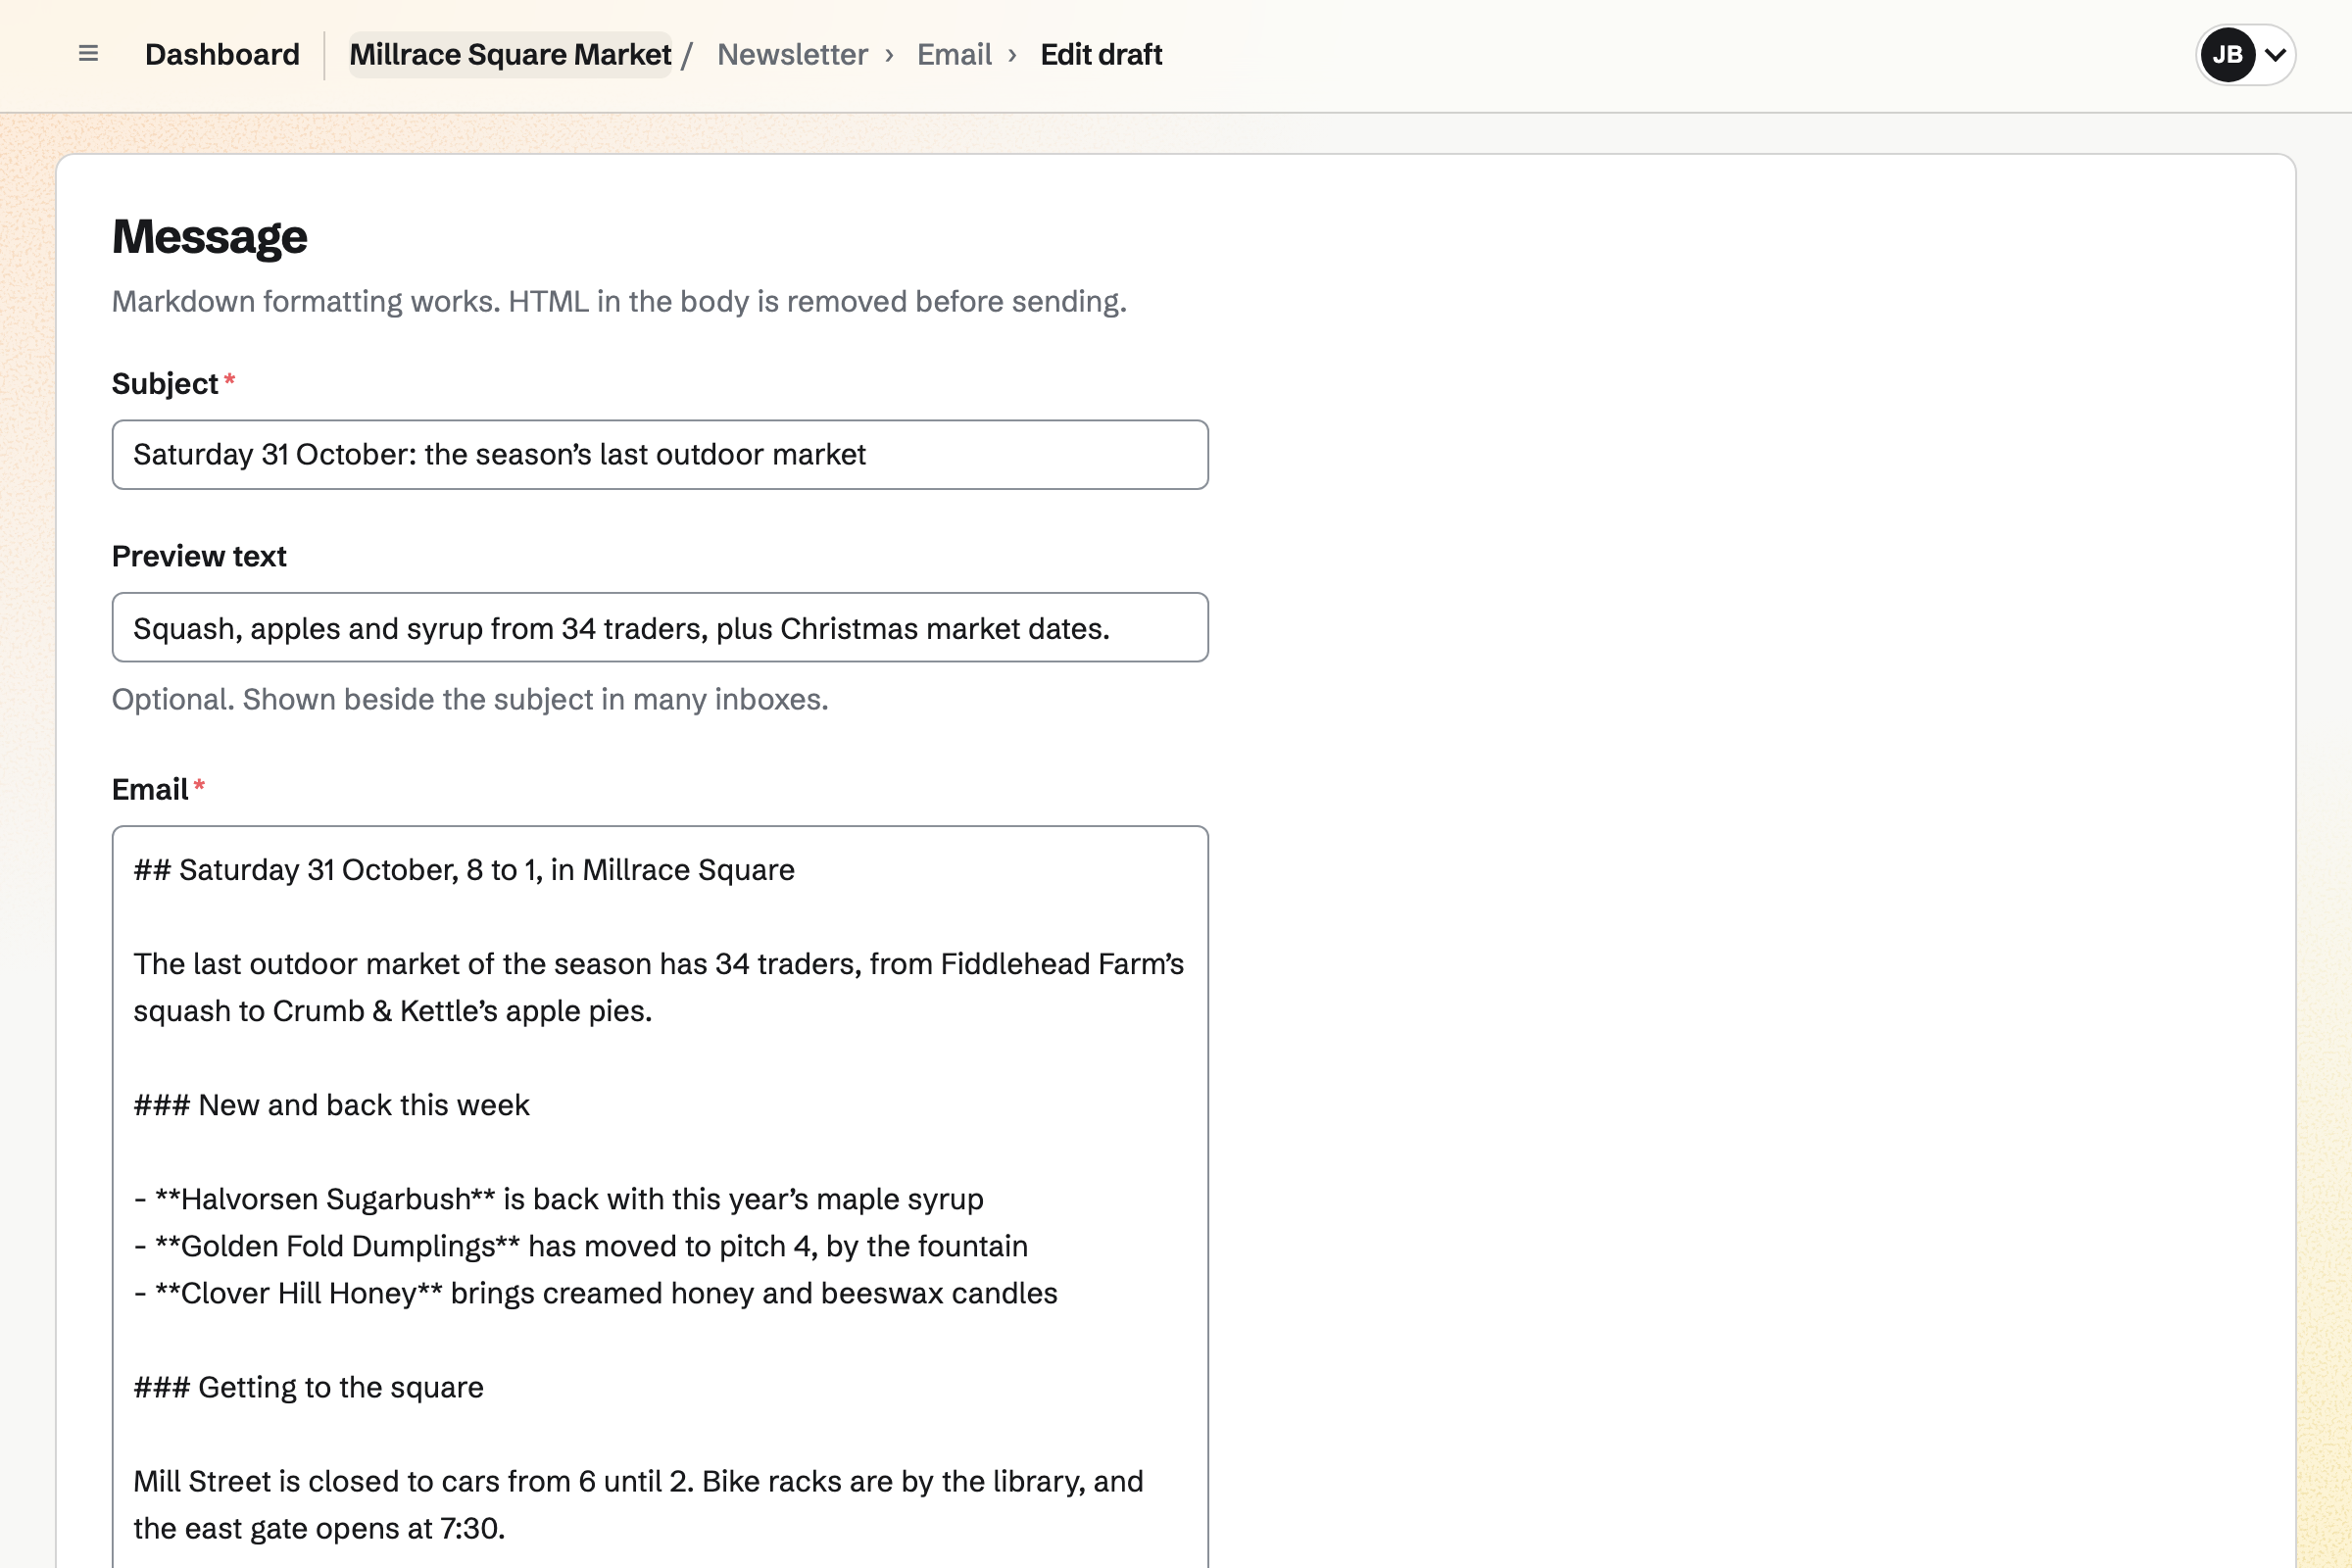
Task: Click the Subject field label
Action: (x=165, y=384)
